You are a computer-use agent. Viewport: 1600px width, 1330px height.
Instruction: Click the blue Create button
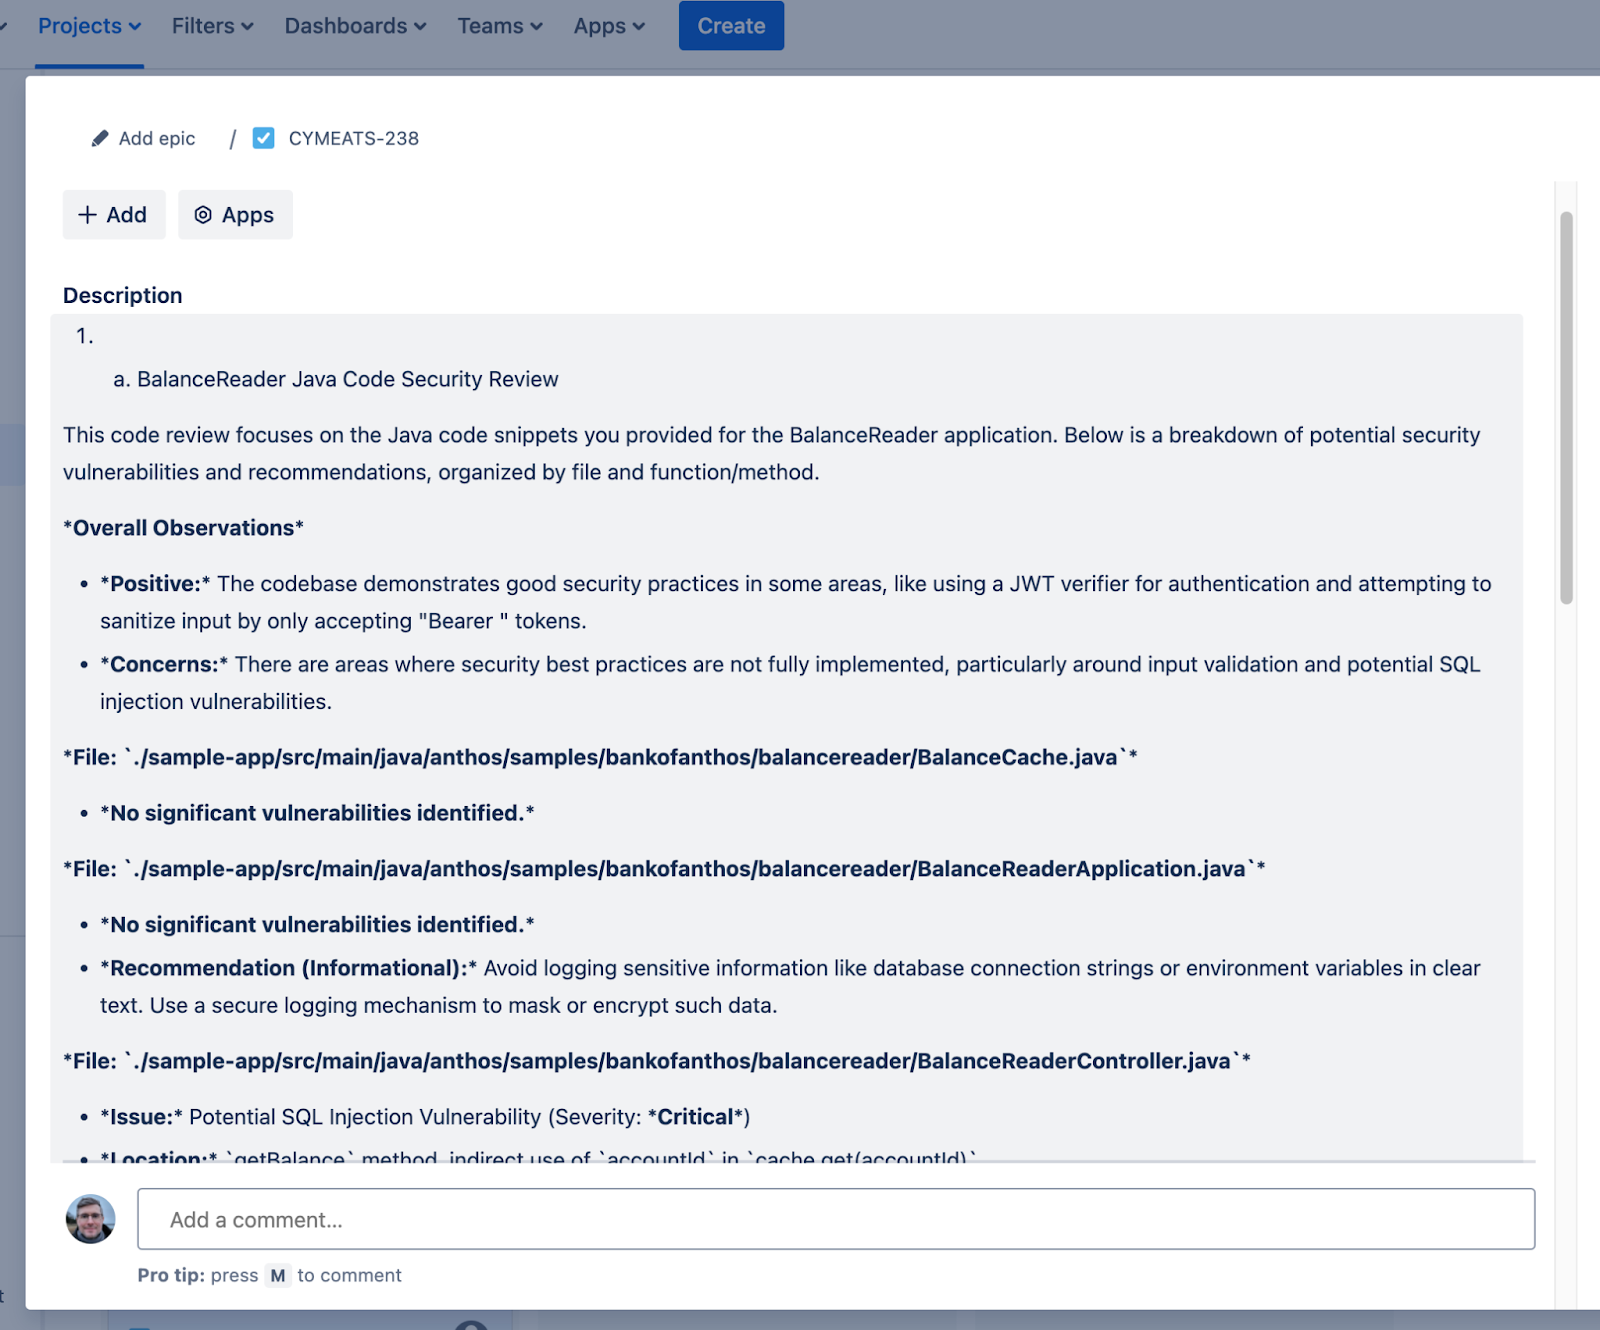[731, 26]
